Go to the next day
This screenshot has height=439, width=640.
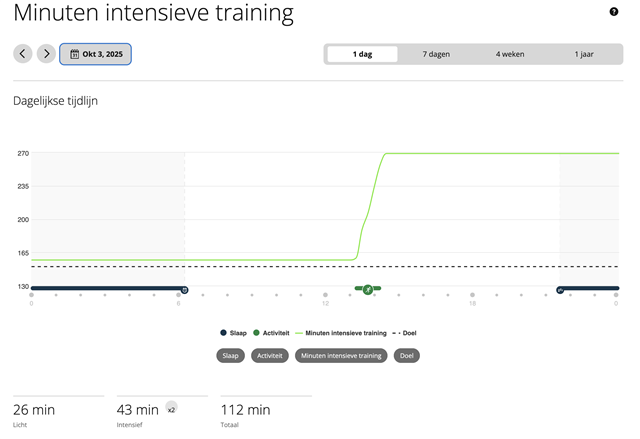[46, 54]
